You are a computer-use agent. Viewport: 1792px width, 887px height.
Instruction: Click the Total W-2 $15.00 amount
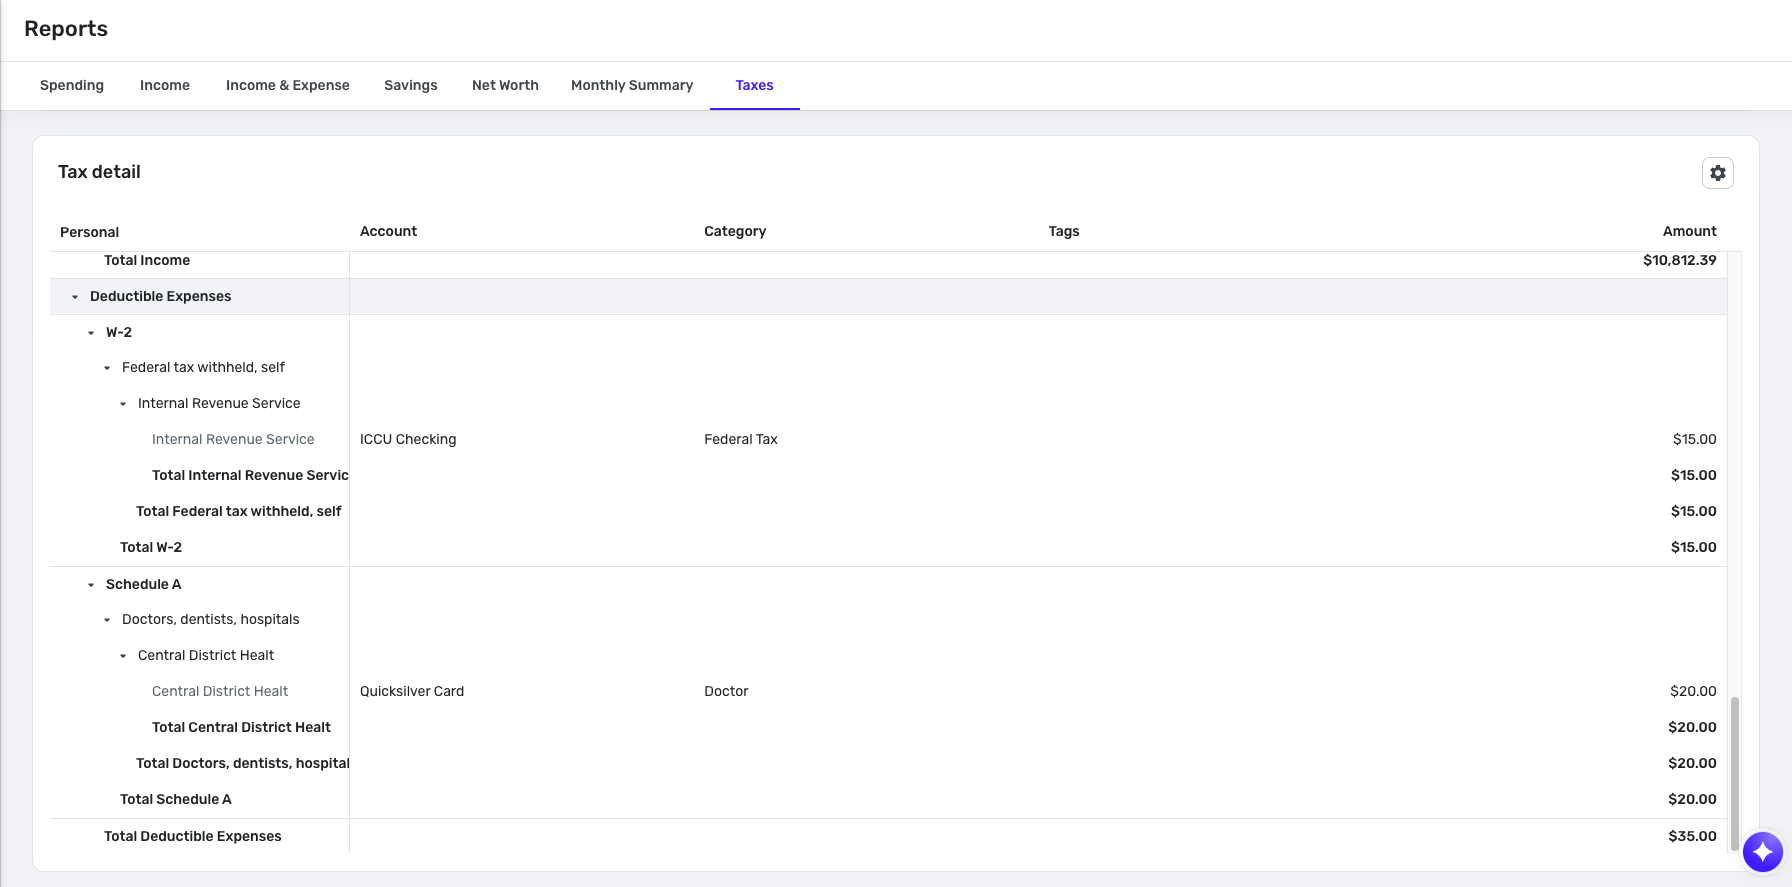[x=1693, y=547]
